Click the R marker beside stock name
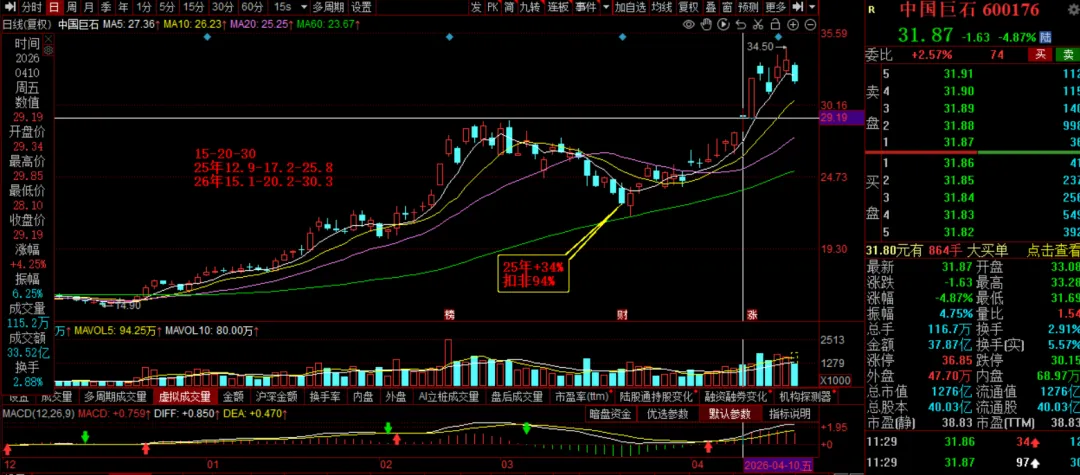The height and width of the screenshot is (475, 1080). coord(872,10)
